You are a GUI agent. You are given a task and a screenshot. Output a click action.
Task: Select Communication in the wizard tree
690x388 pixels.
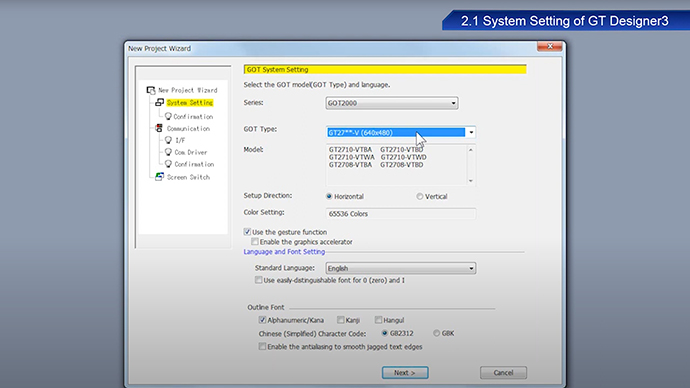click(x=188, y=128)
